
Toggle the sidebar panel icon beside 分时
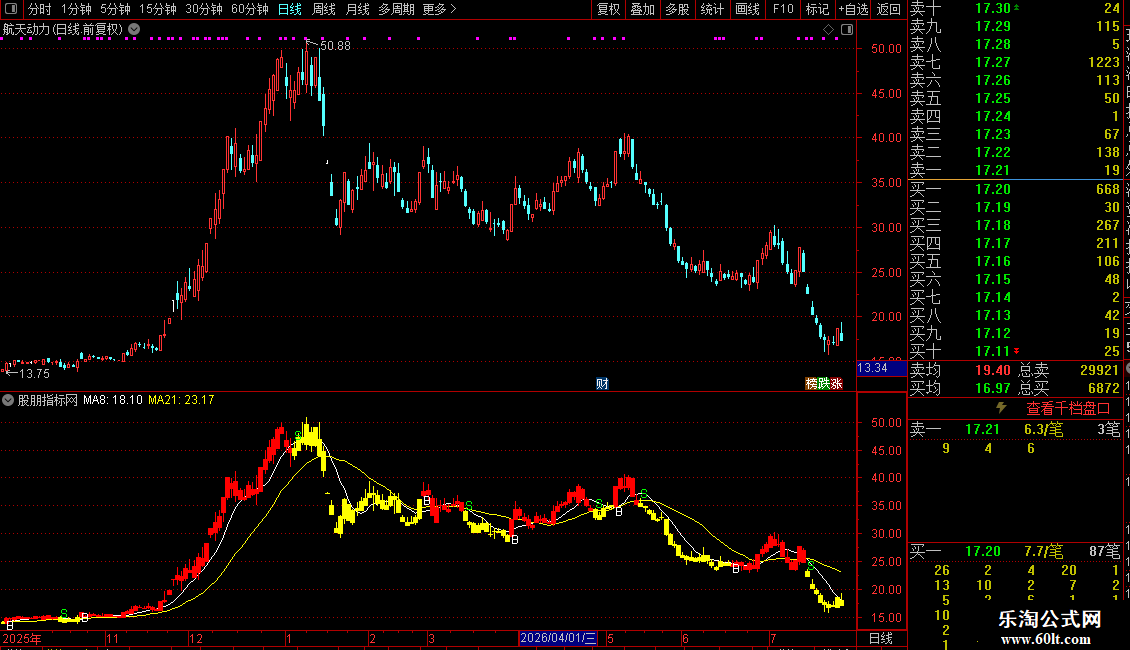pos(11,9)
